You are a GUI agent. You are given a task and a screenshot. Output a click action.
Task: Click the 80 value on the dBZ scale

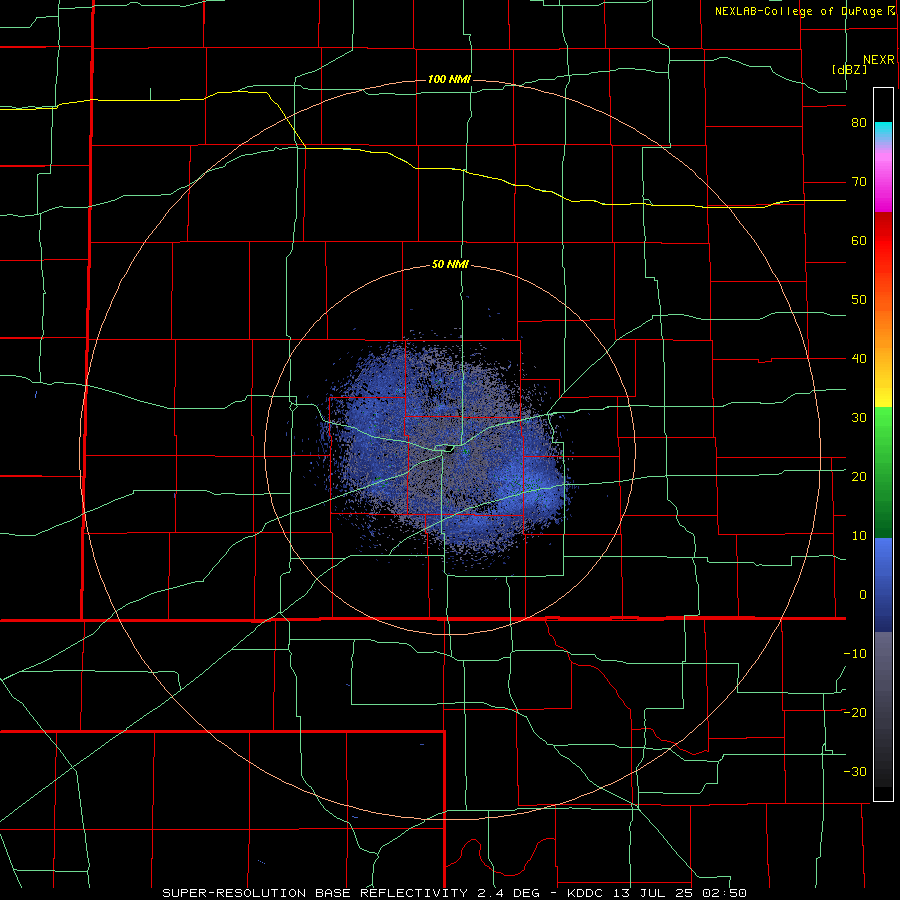pos(859,123)
